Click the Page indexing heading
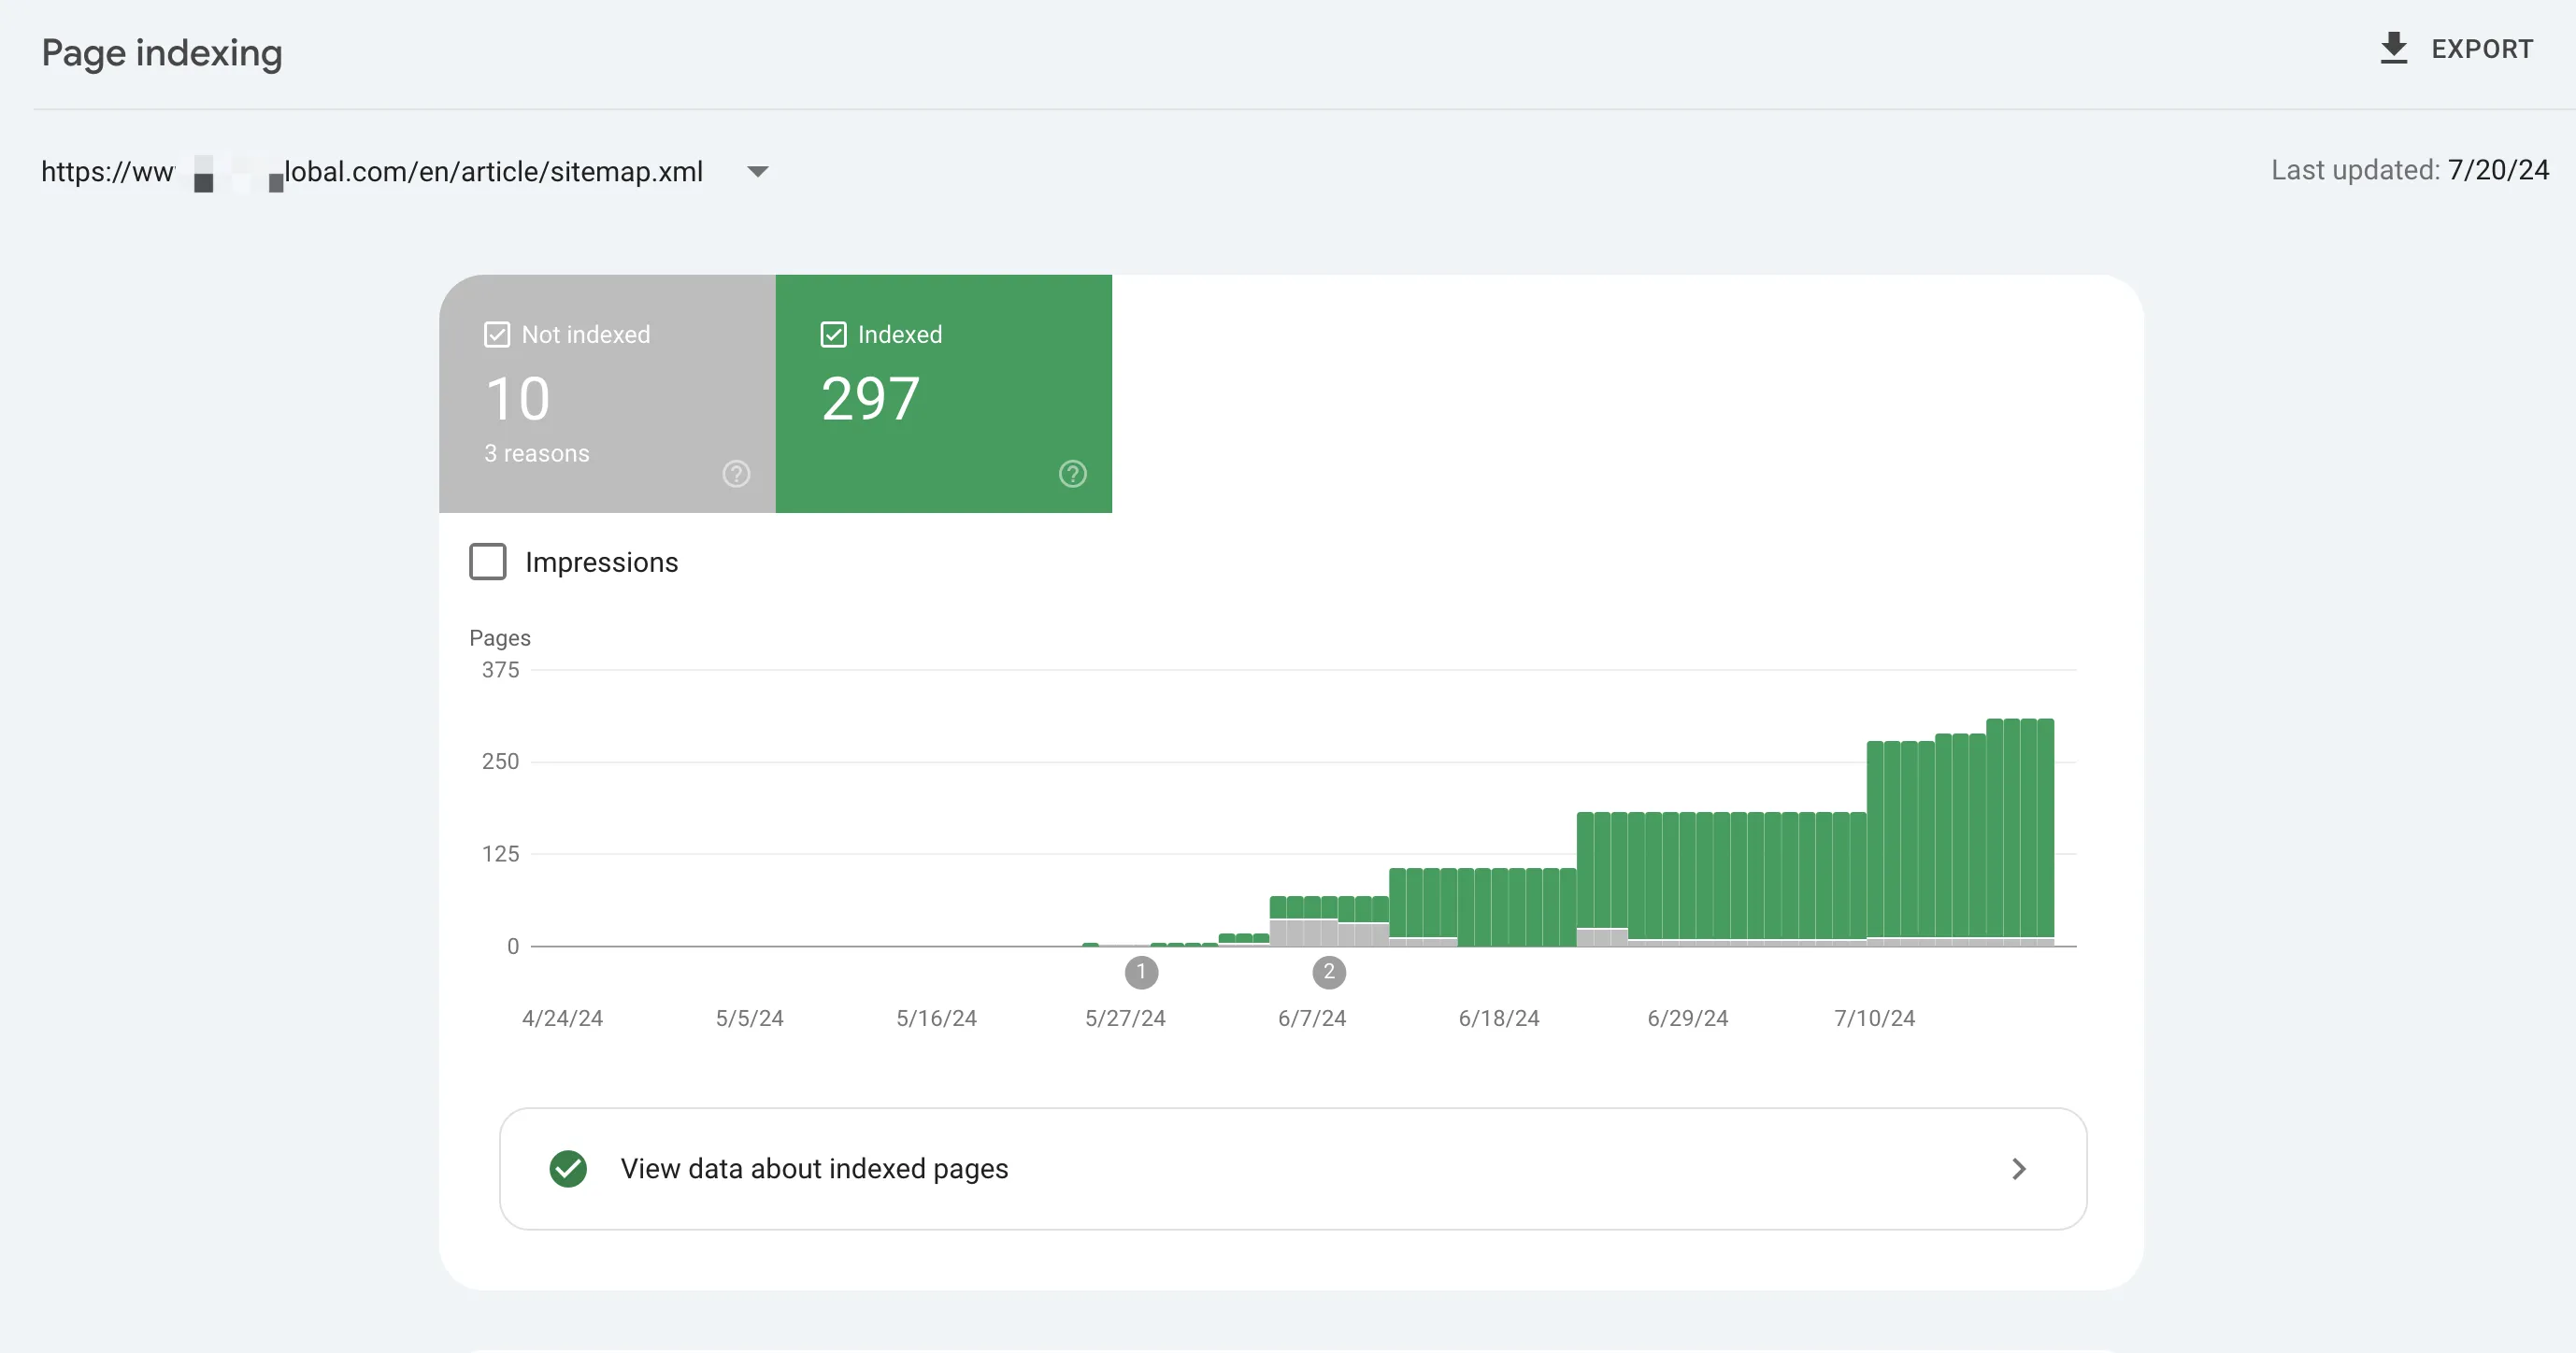The image size is (2576, 1353). (x=162, y=53)
